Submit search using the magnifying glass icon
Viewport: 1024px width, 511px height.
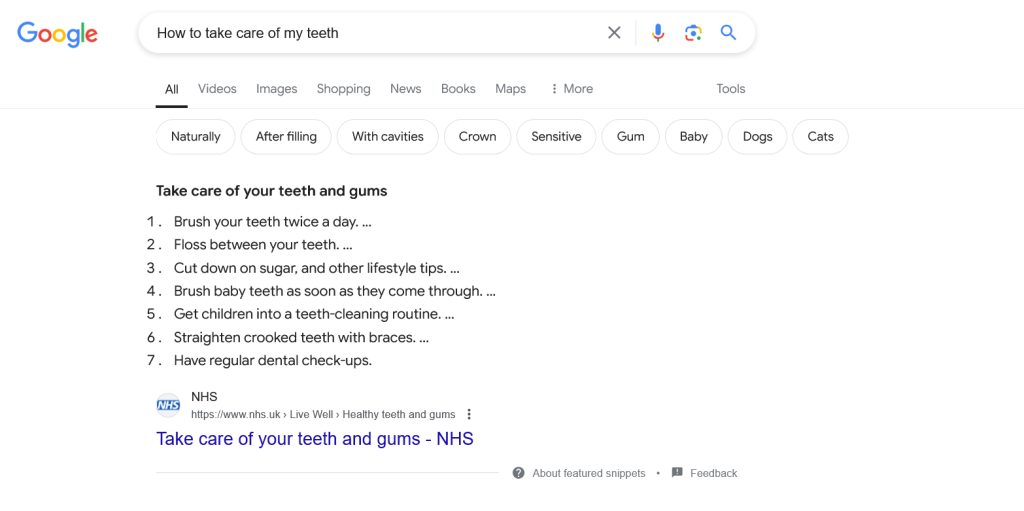tap(728, 32)
